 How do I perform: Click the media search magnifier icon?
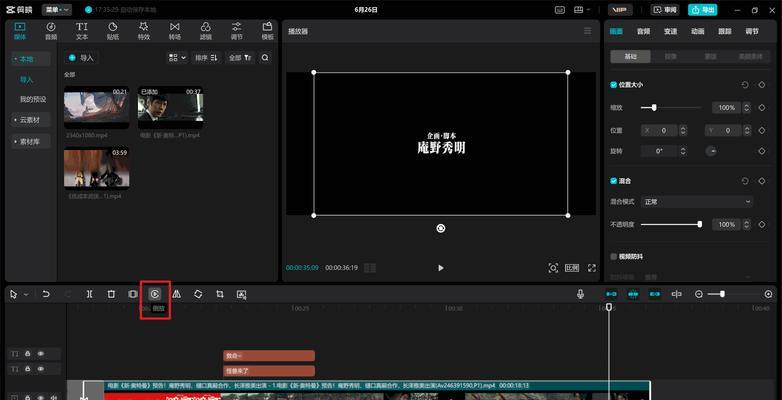point(265,58)
